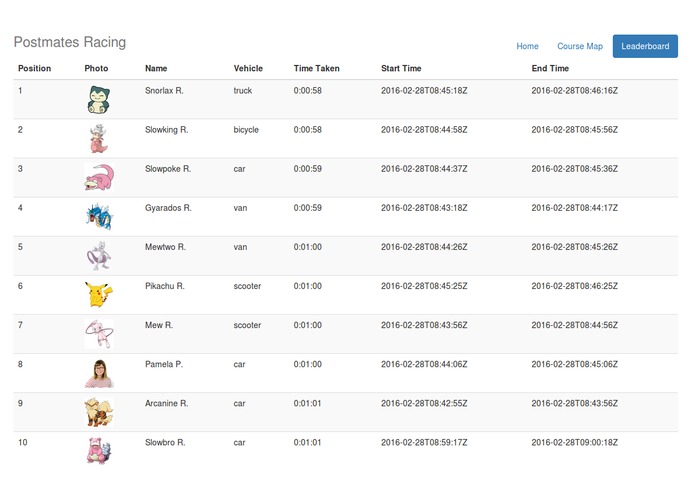Select the name Arcanine R.
695x494 pixels.
point(167,403)
